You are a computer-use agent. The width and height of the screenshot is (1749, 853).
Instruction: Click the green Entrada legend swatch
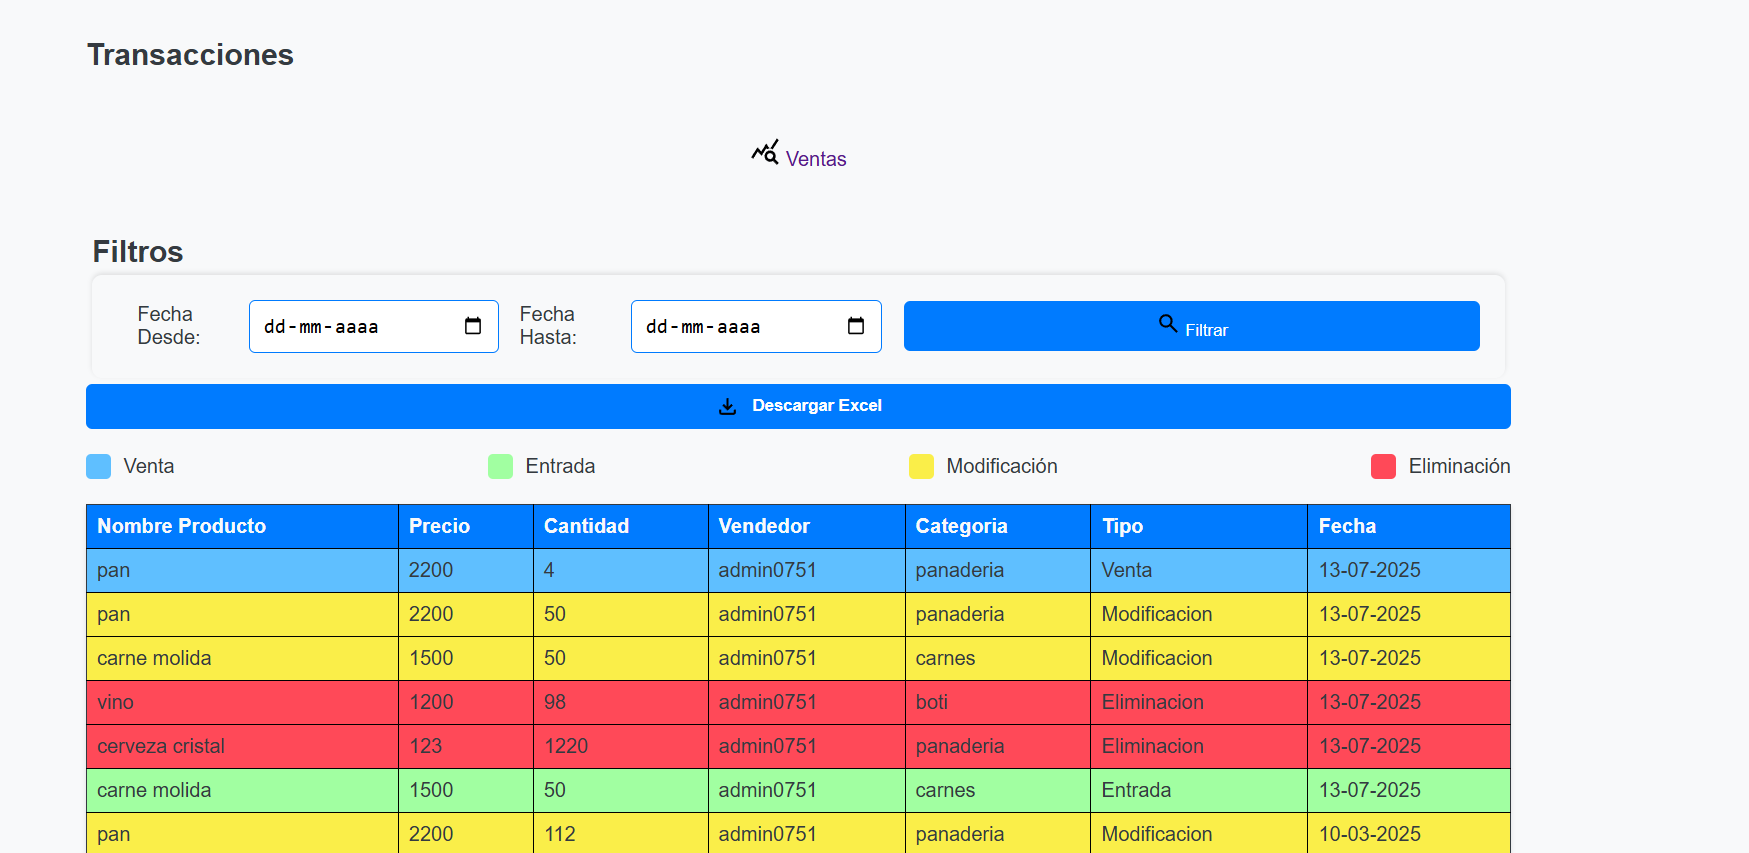coord(500,466)
